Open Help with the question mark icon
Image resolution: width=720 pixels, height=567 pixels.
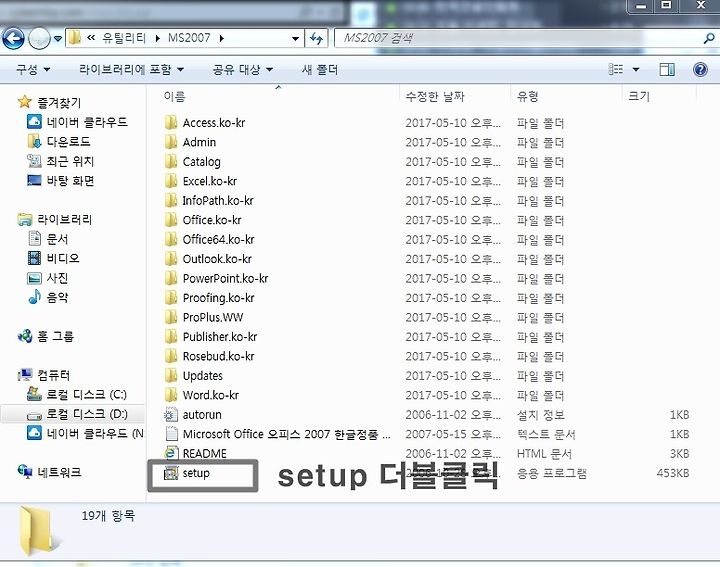click(x=700, y=70)
